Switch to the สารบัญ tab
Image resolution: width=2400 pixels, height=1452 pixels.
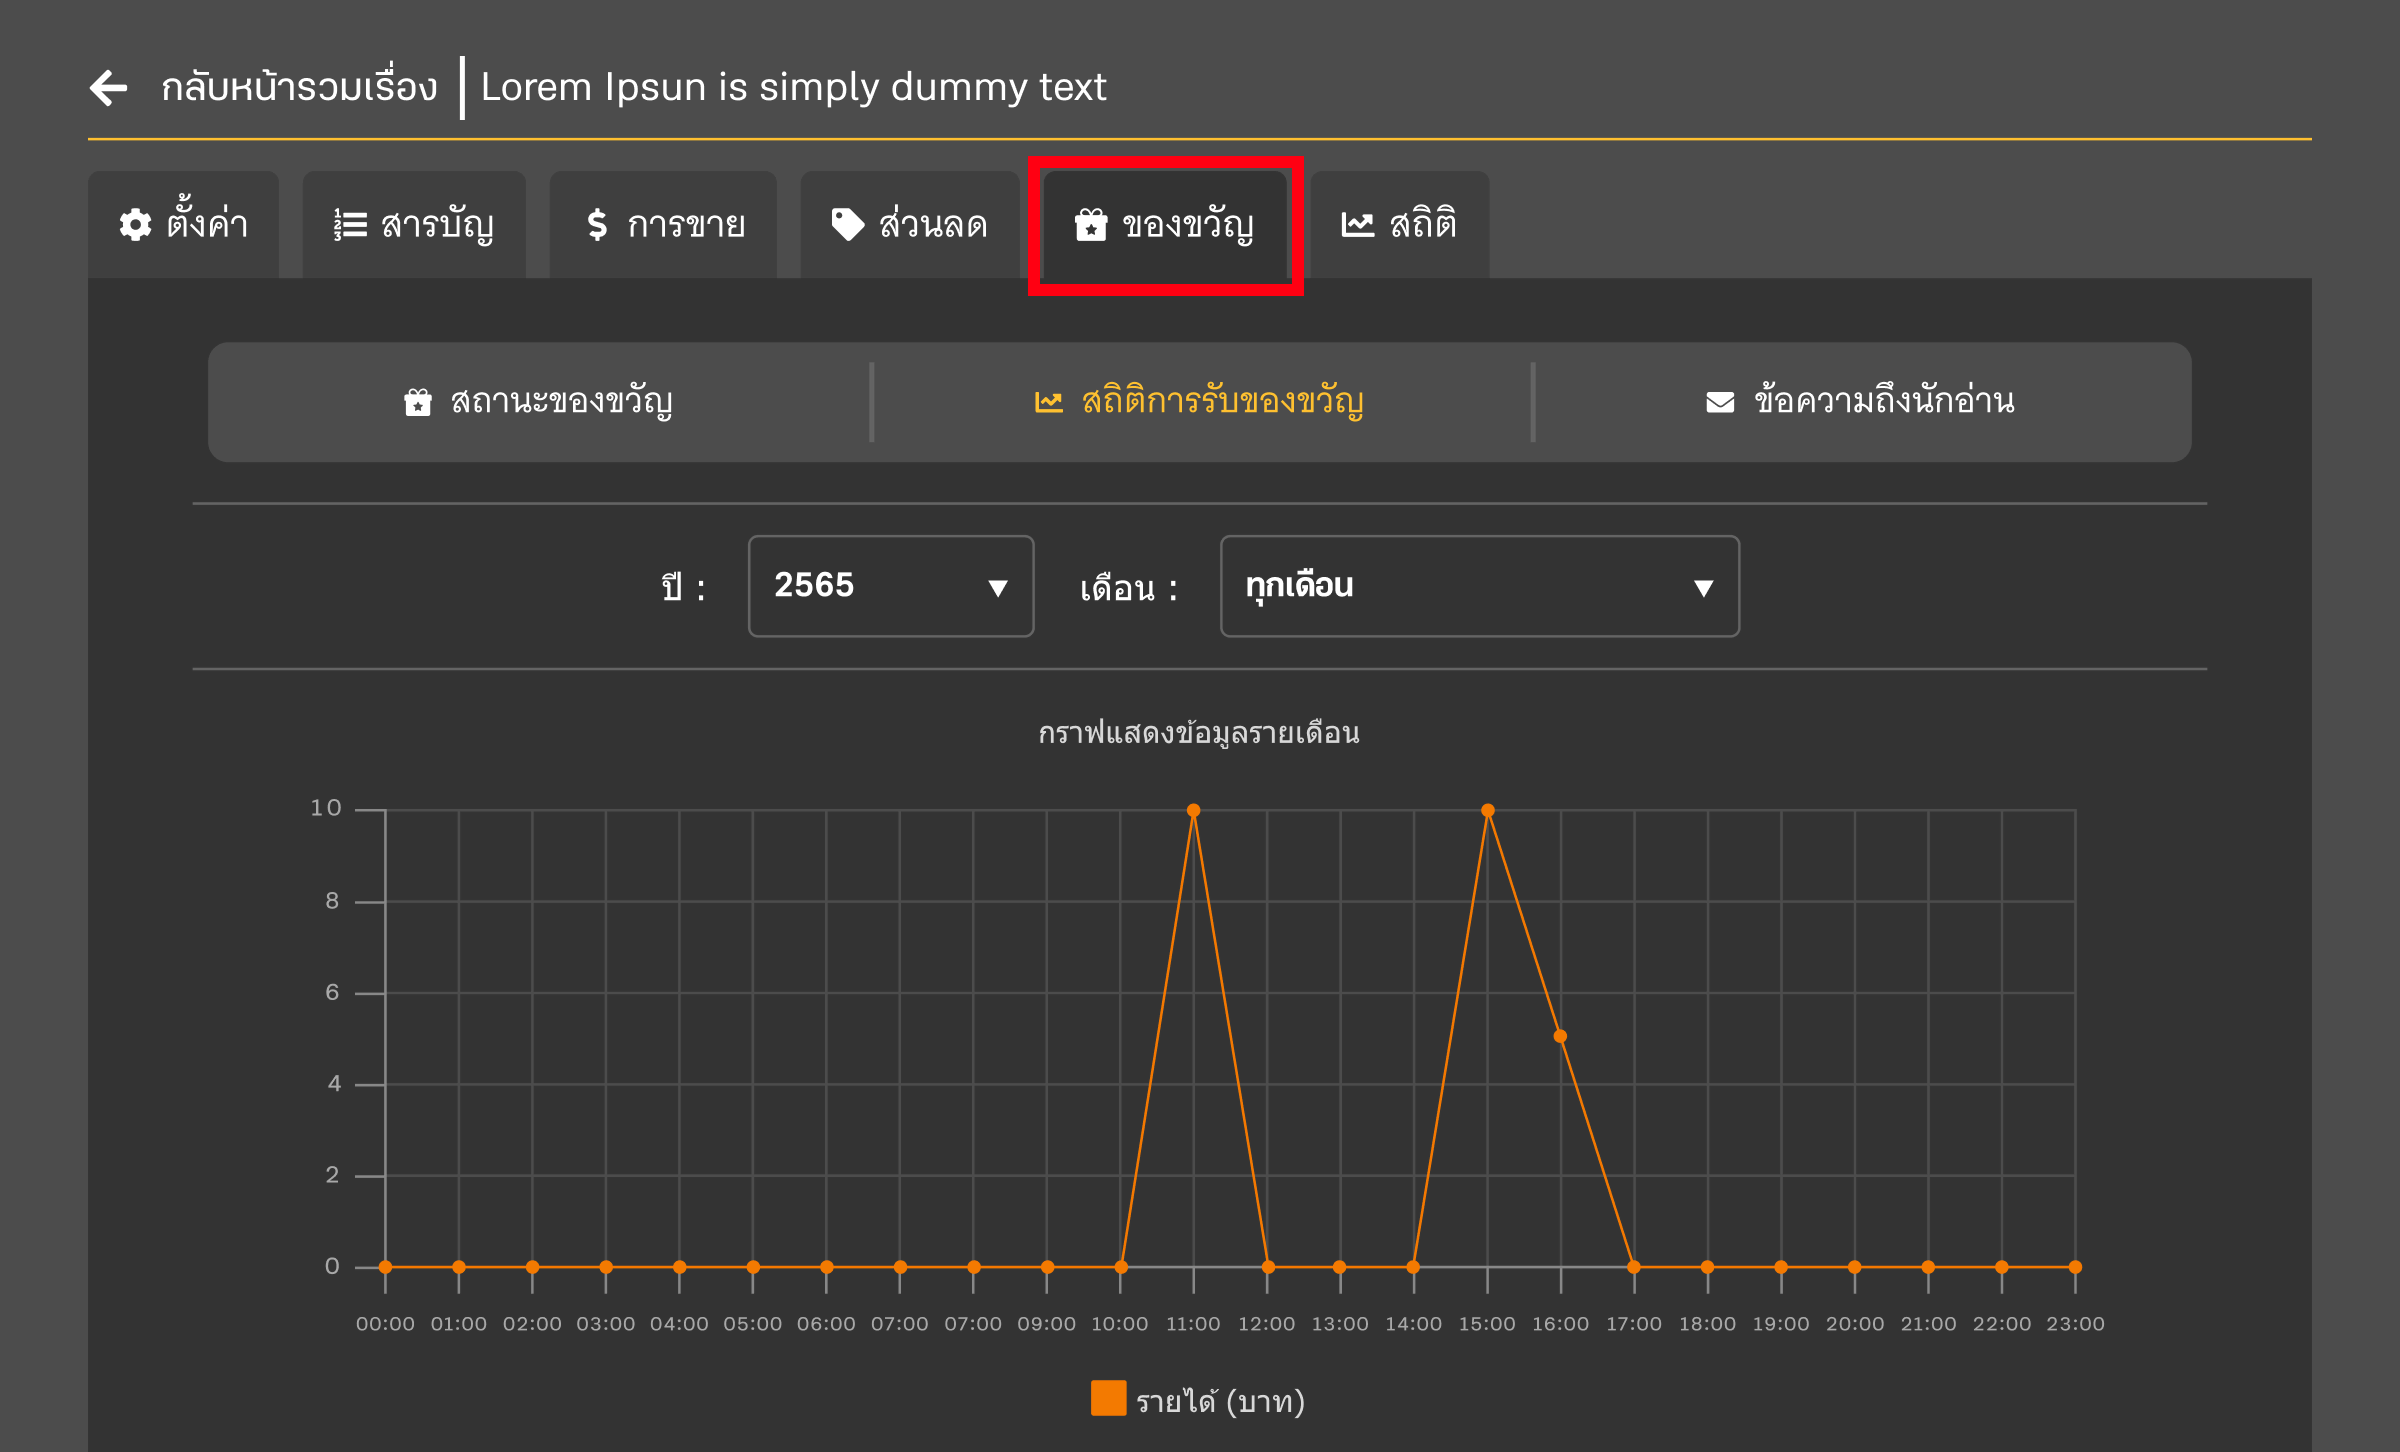pos(414,224)
